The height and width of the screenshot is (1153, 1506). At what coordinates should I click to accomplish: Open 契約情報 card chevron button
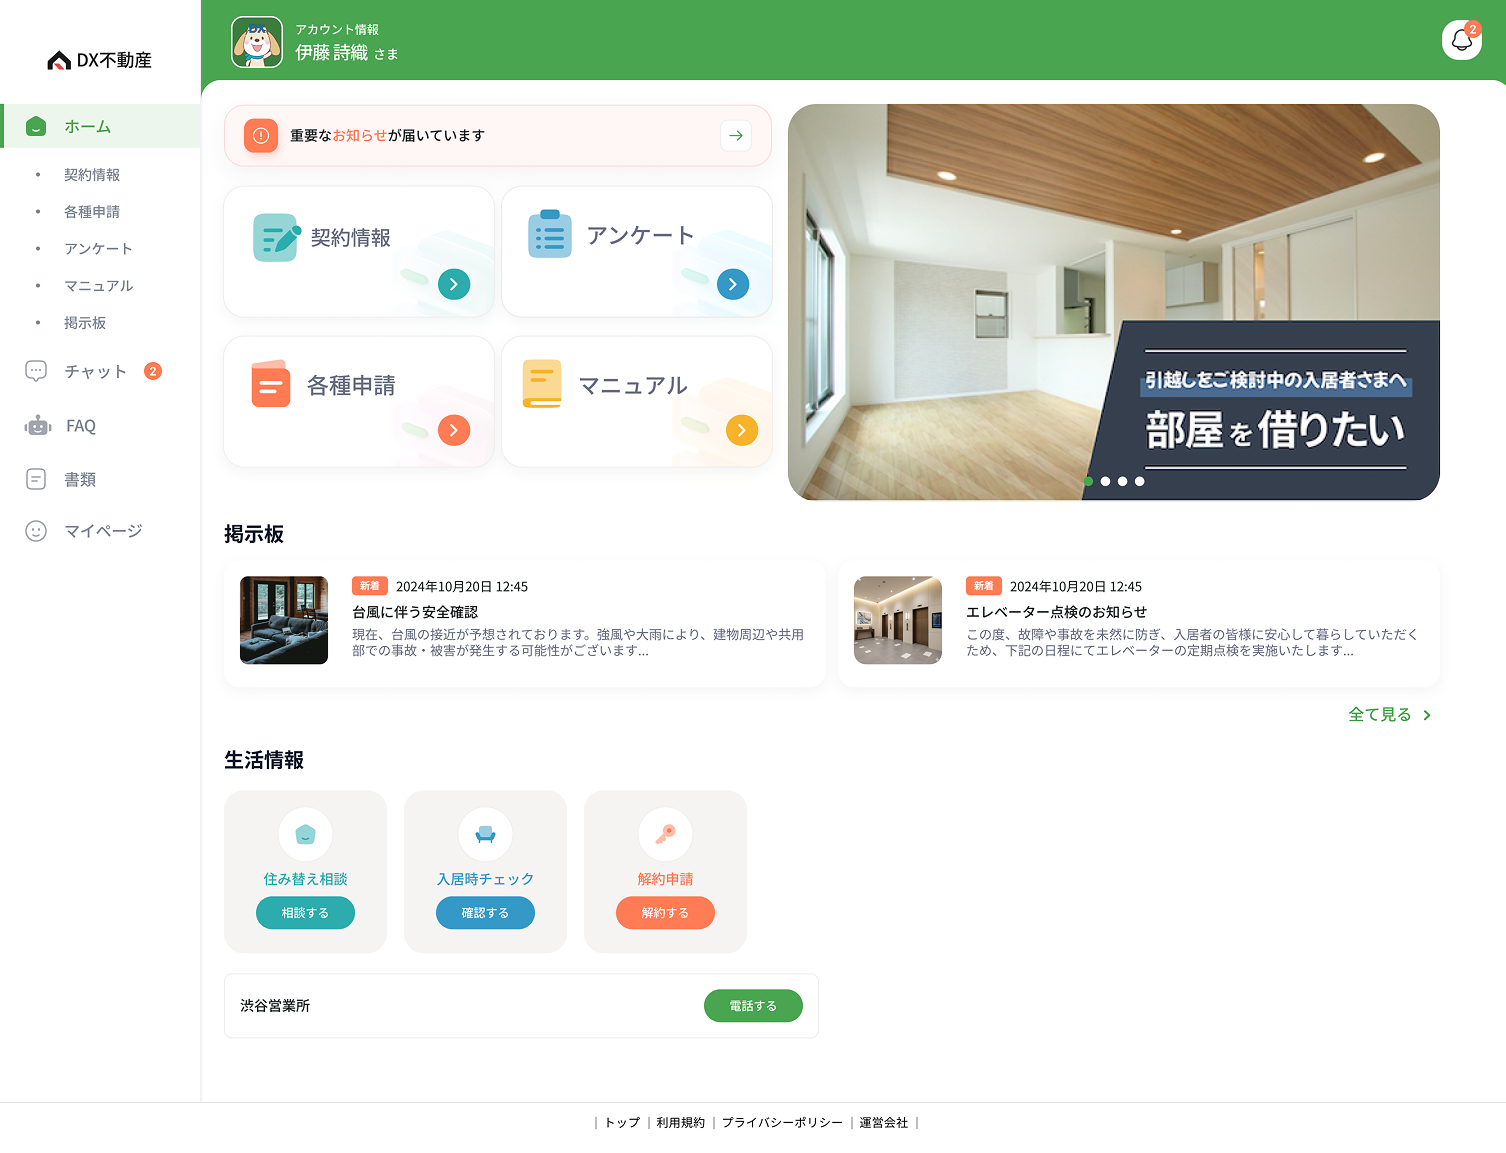point(454,285)
